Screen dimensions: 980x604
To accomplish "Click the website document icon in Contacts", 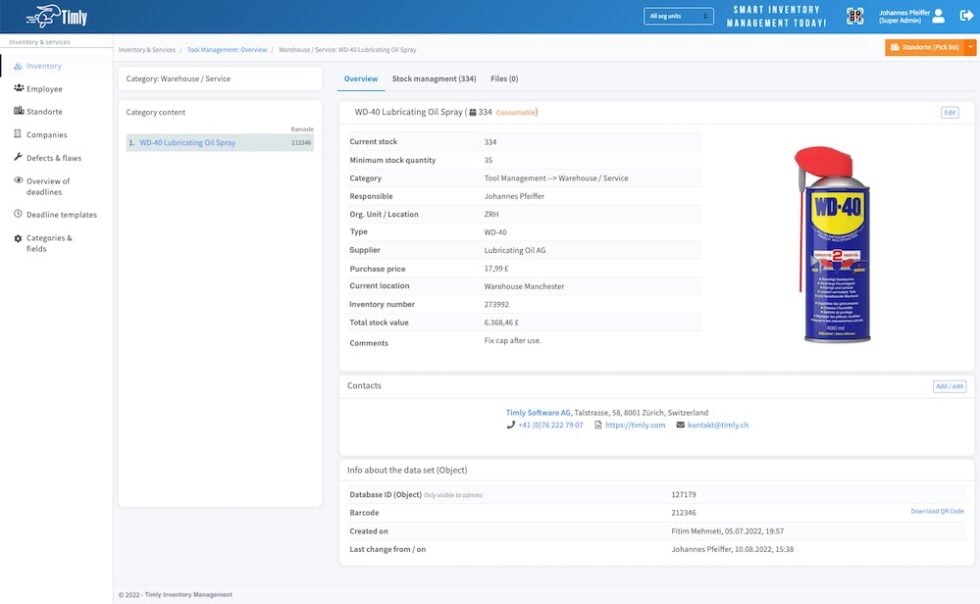I will 598,425.
